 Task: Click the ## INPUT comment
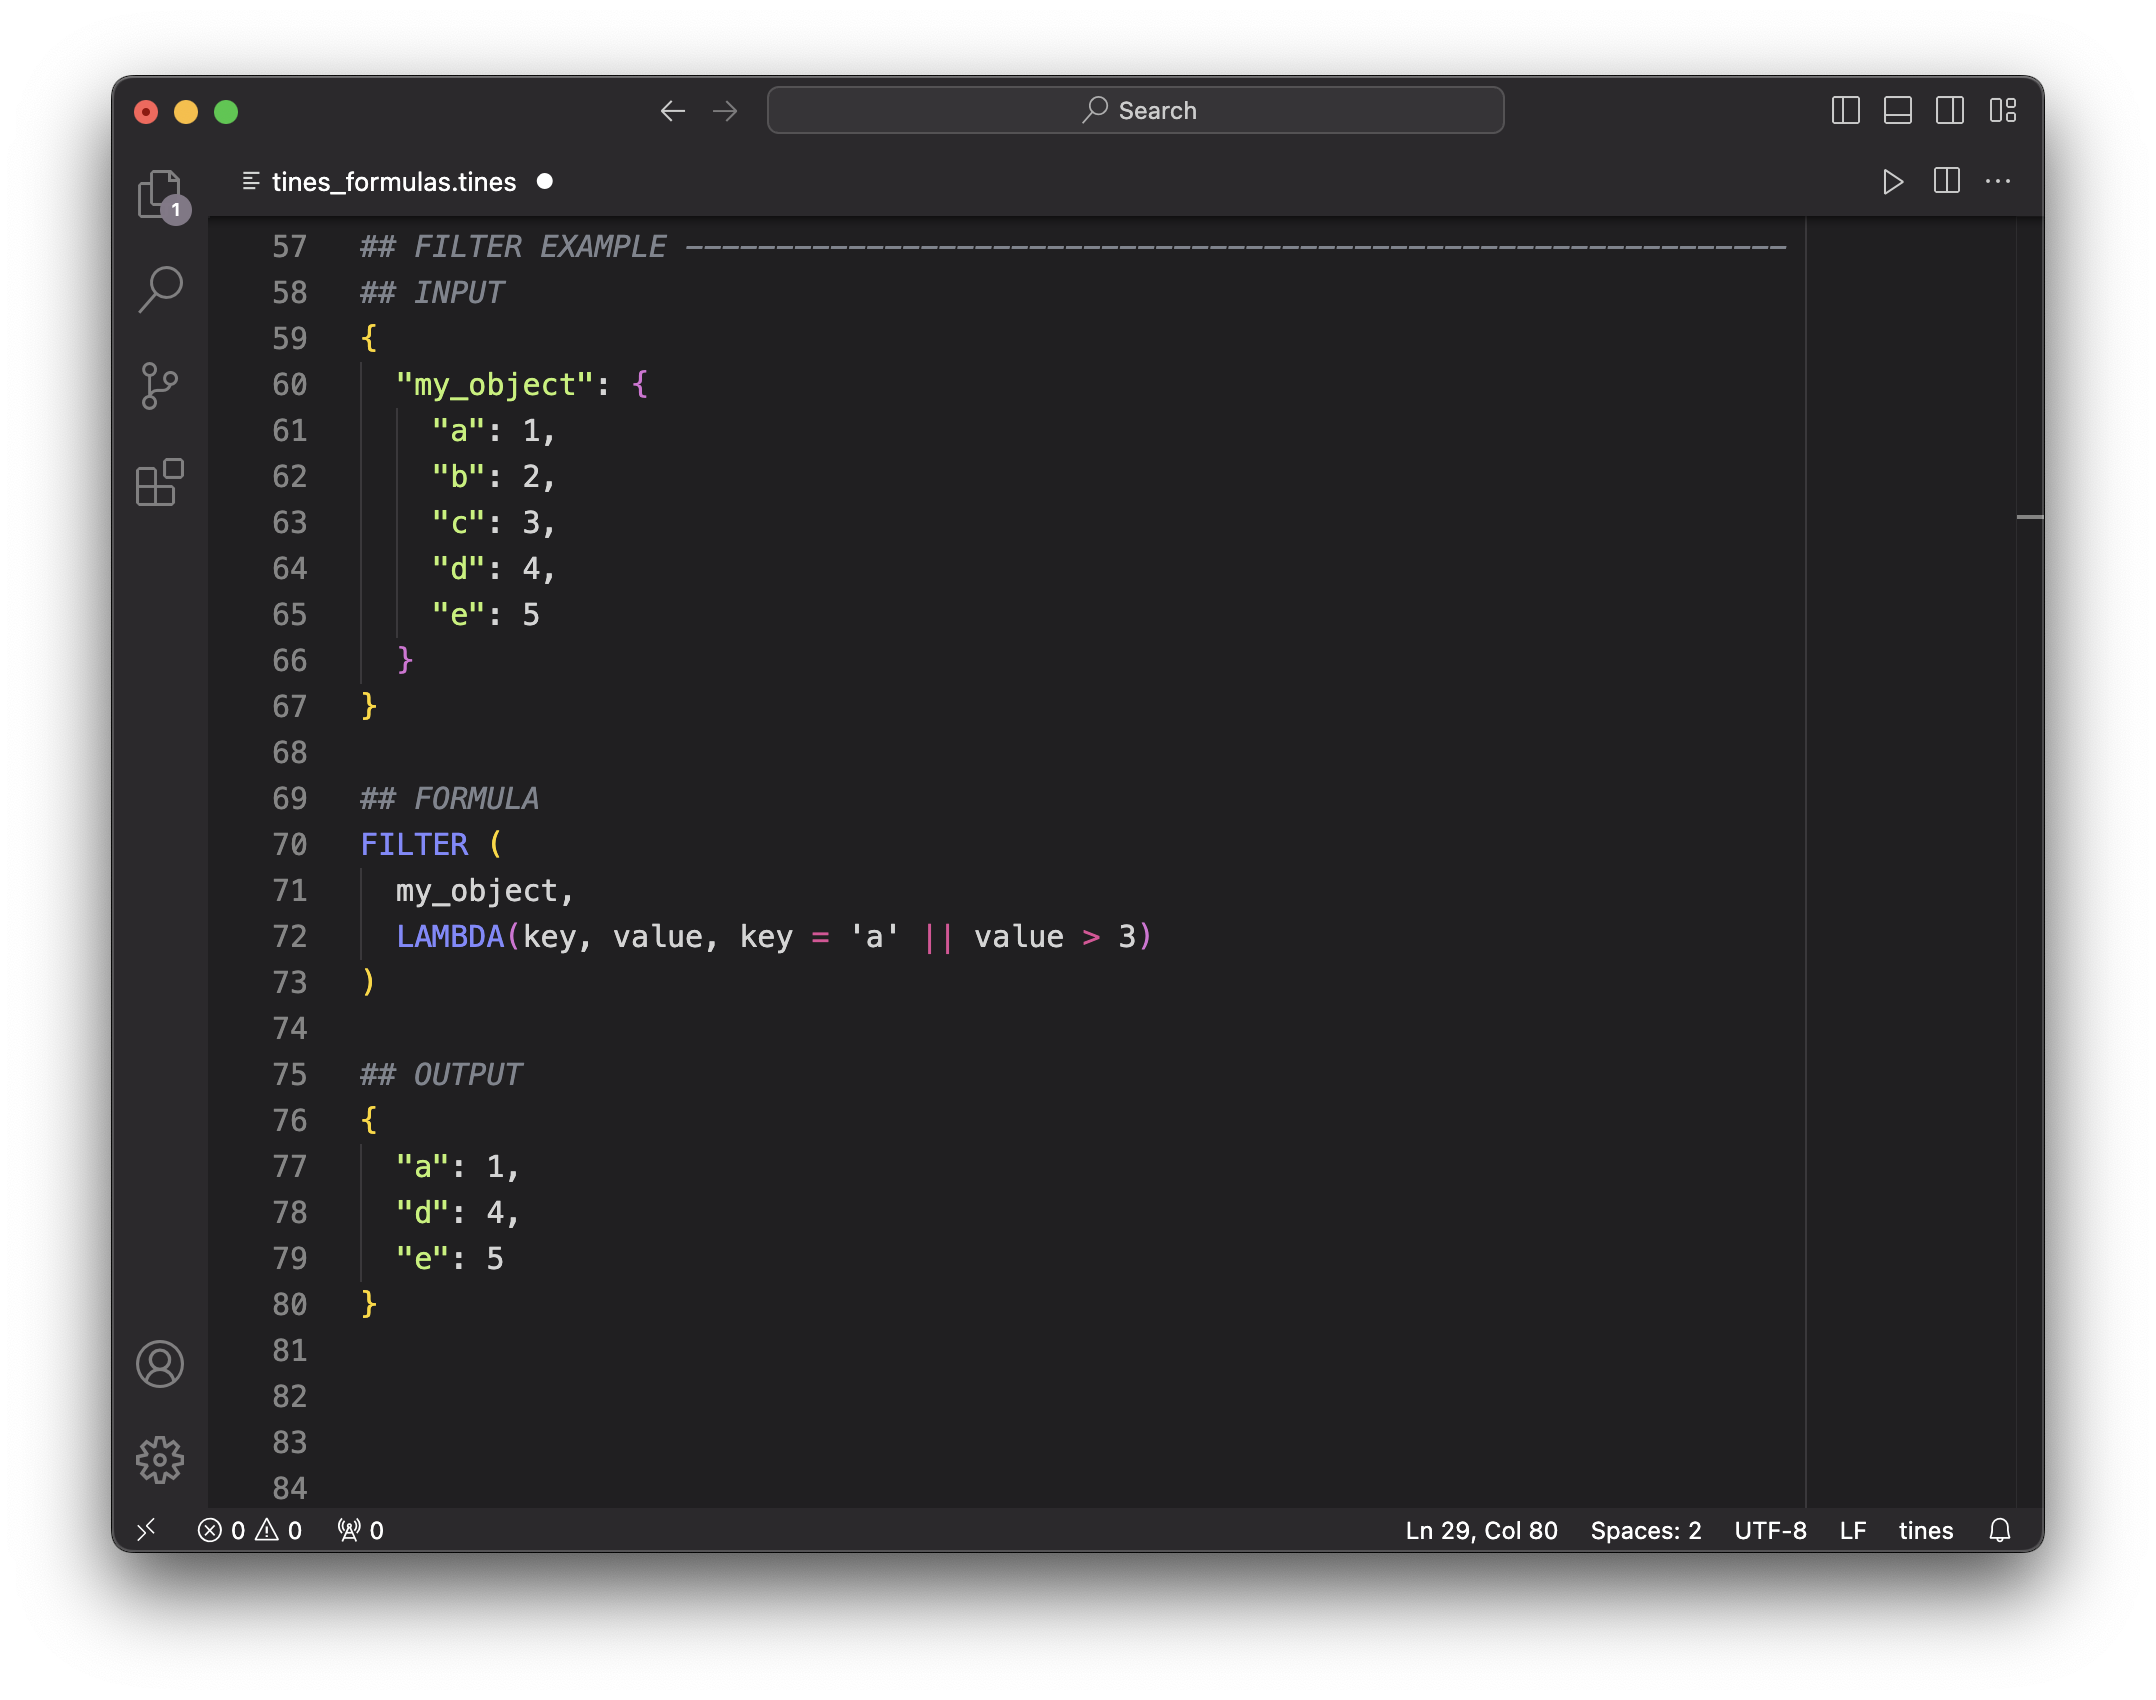(432, 293)
